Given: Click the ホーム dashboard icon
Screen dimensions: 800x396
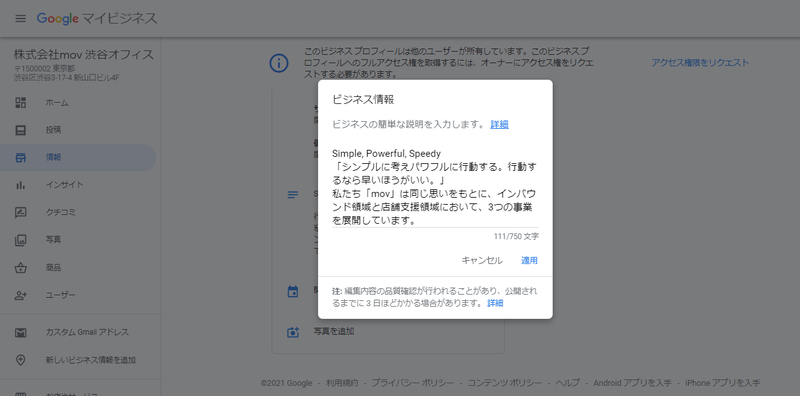Looking at the screenshot, I should 20,103.
